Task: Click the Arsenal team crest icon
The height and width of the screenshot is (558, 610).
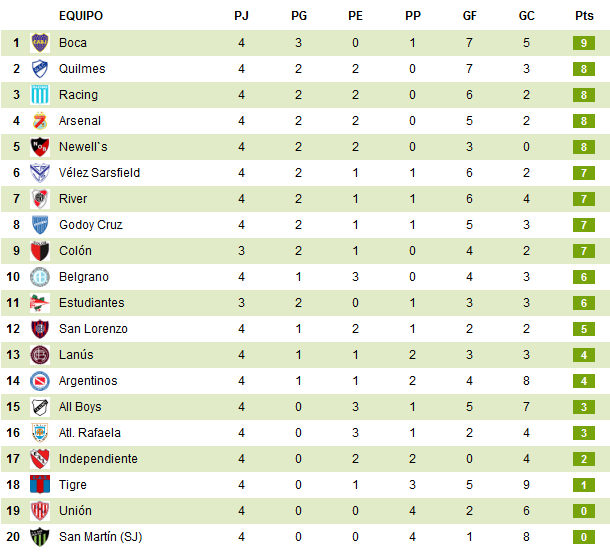Action: click(40, 121)
